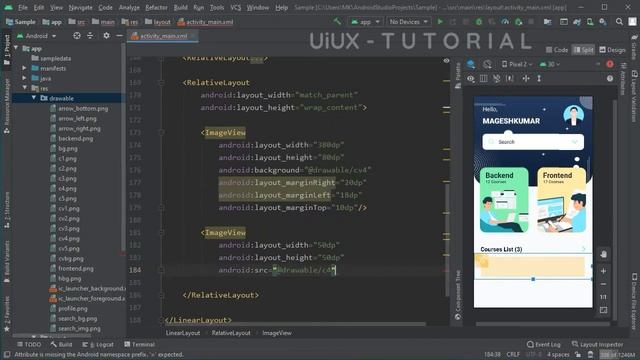The image size is (640, 360).
Task: Click the Infer constraints icon
Action: tap(510, 78)
